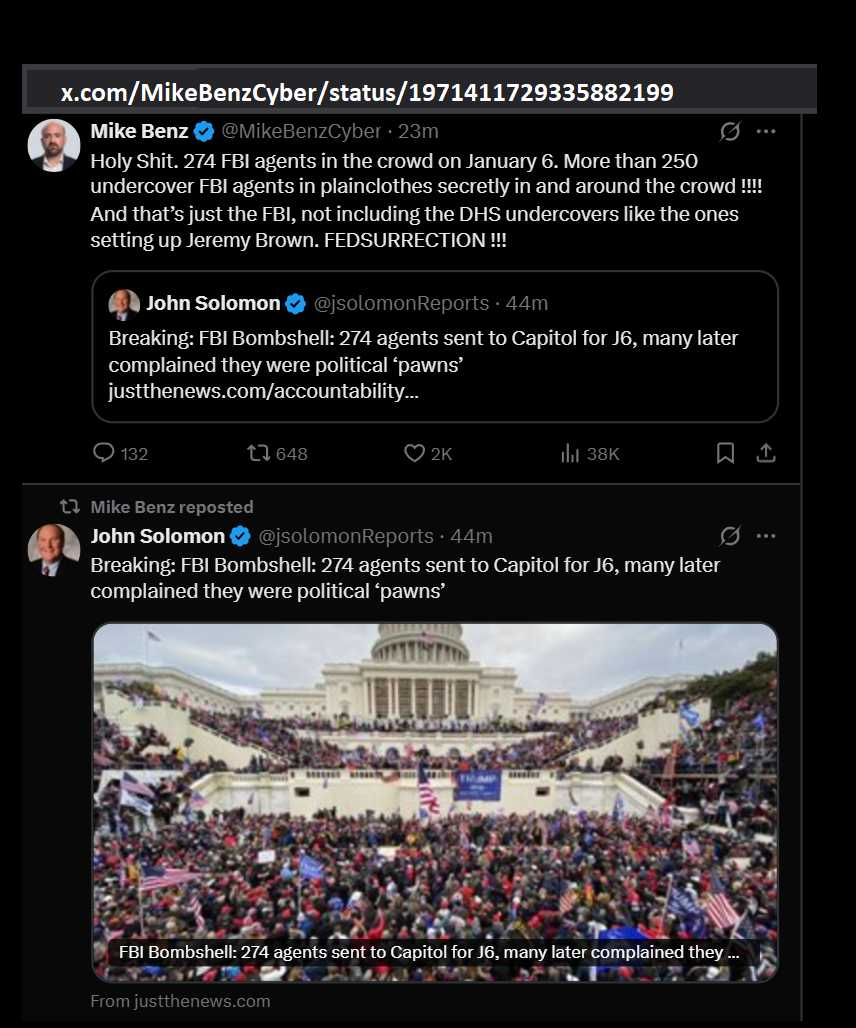Click Grok icon on Mike Benz's tweet

click(730, 131)
